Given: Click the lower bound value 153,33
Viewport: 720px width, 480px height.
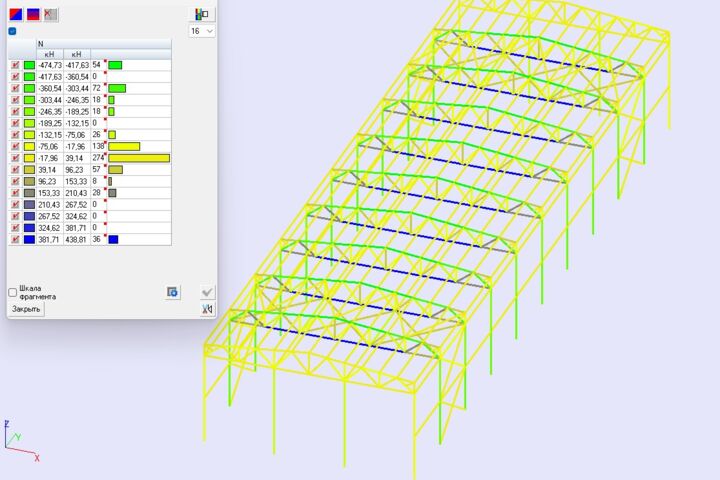Looking at the screenshot, I should point(49,193).
